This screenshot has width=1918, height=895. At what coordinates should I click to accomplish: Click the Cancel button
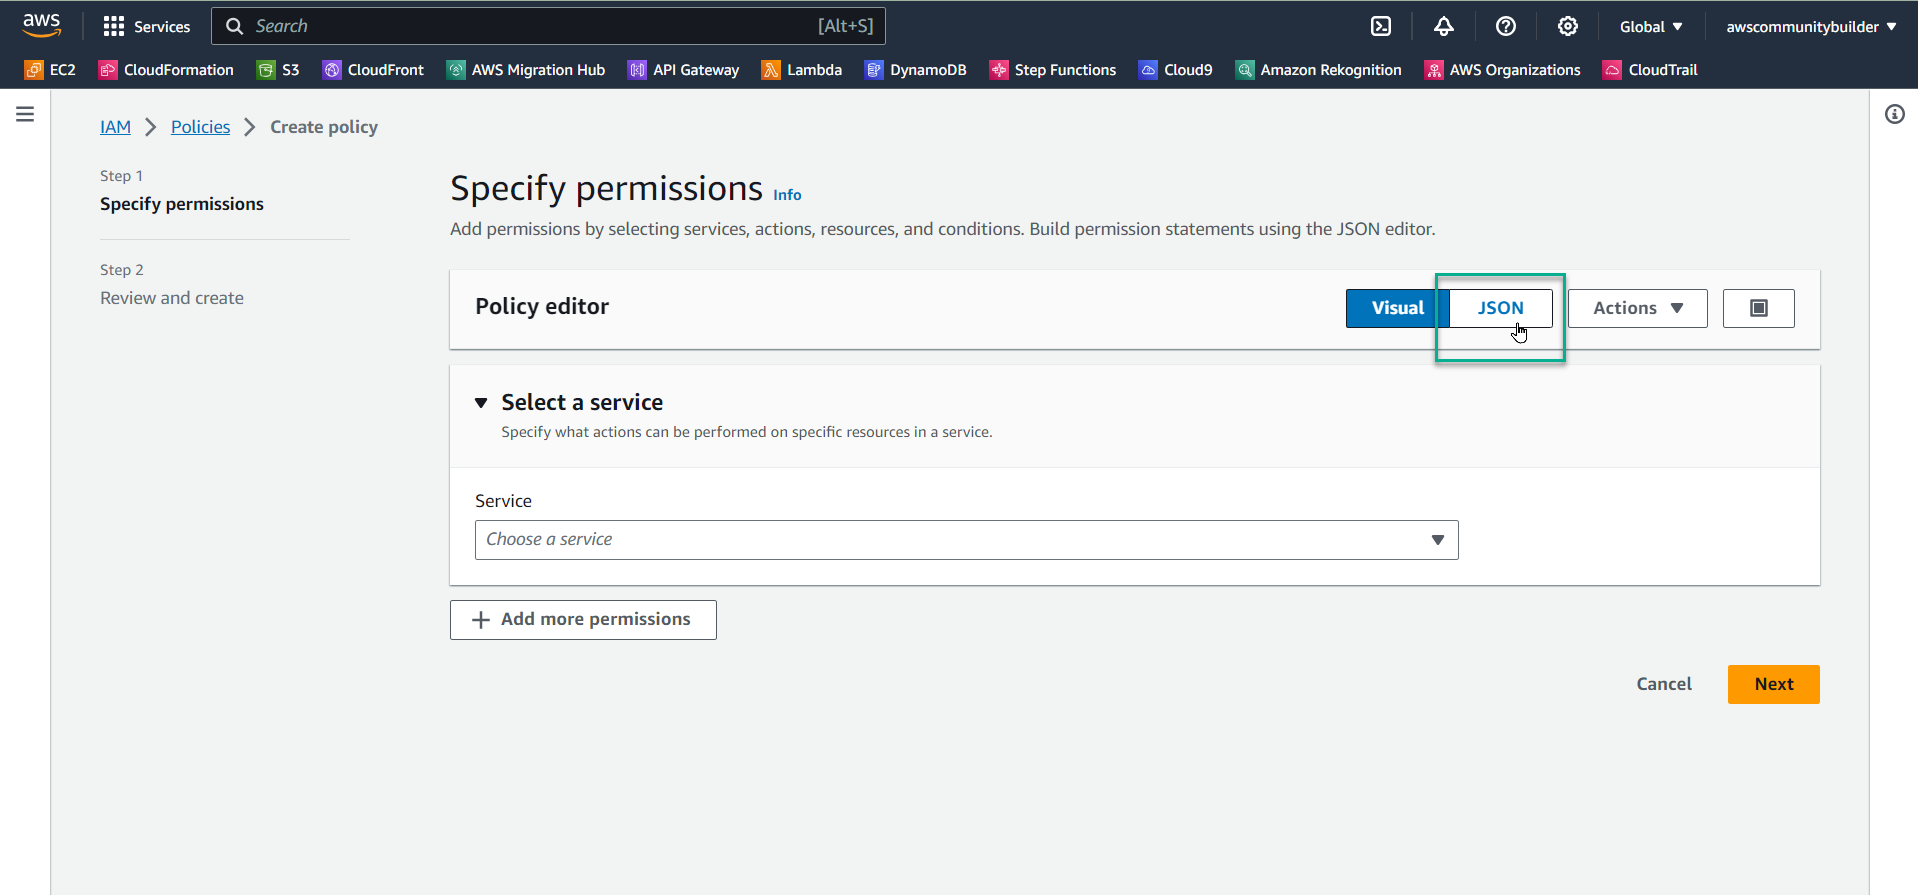coord(1664,684)
